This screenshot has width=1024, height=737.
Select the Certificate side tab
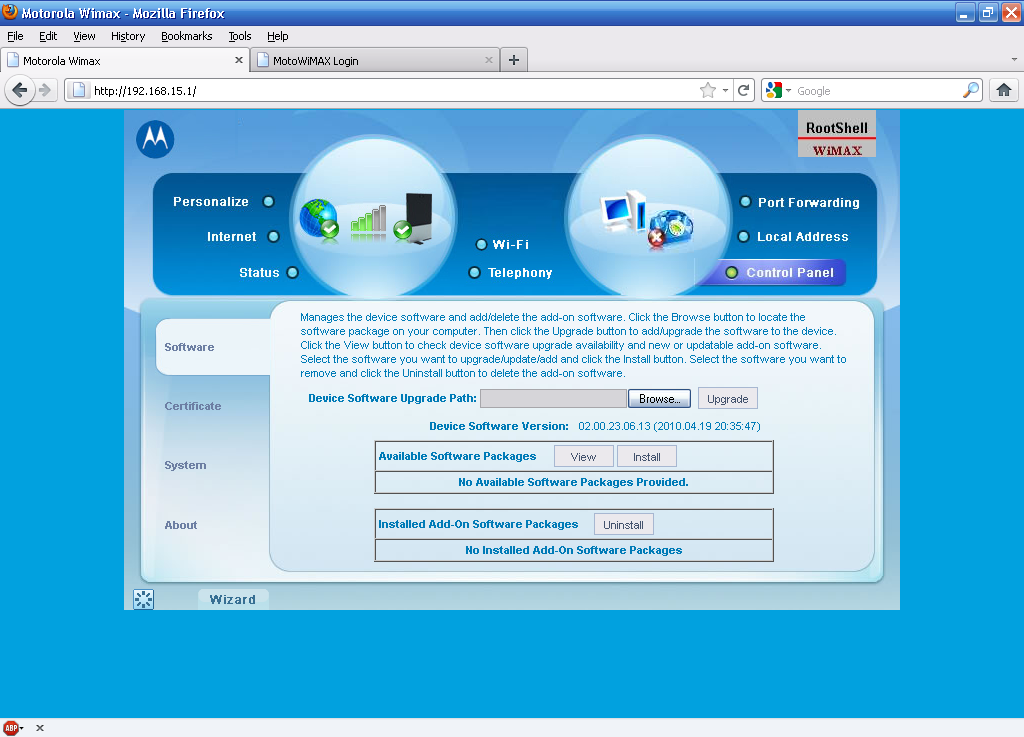click(x=193, y=406)
